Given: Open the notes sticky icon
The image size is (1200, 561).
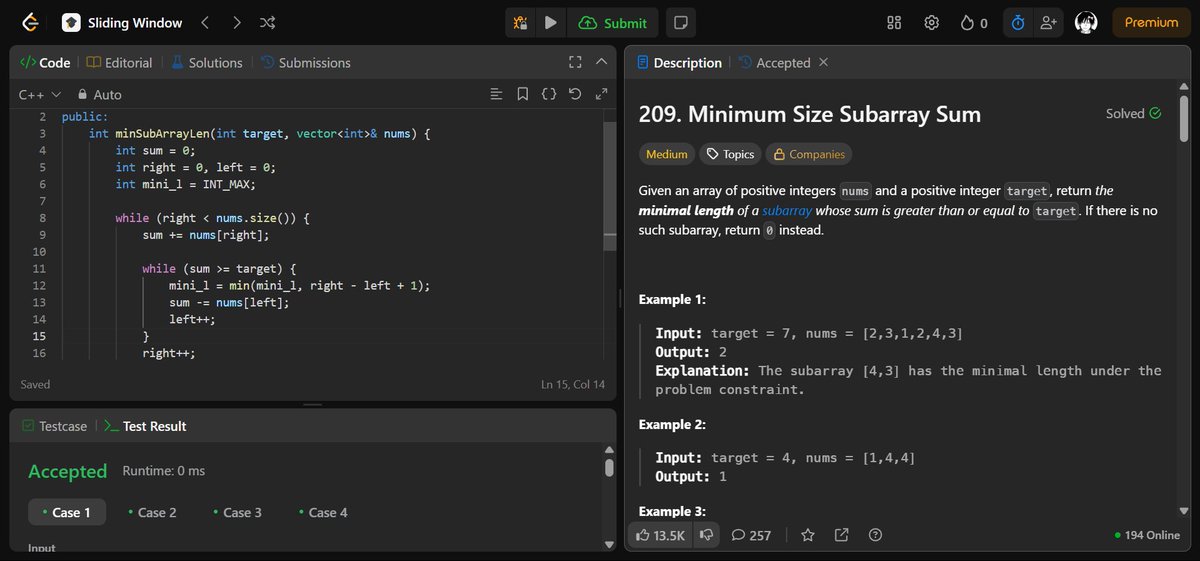Looking at the screenshot, I should click(680, 22).
